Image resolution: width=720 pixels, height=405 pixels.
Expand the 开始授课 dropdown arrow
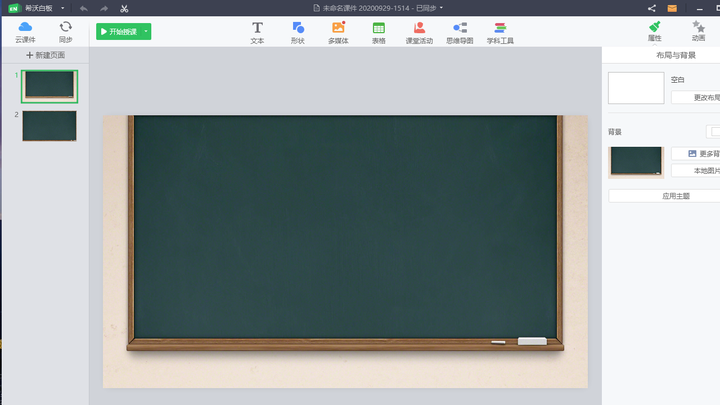click(146, 32)
